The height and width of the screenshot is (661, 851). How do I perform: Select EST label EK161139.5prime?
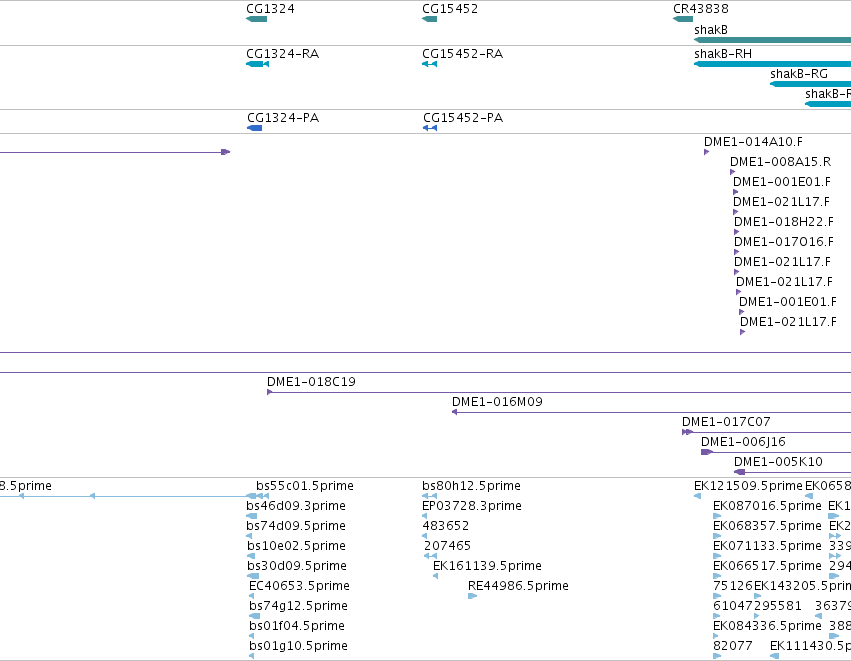(487, 566)
